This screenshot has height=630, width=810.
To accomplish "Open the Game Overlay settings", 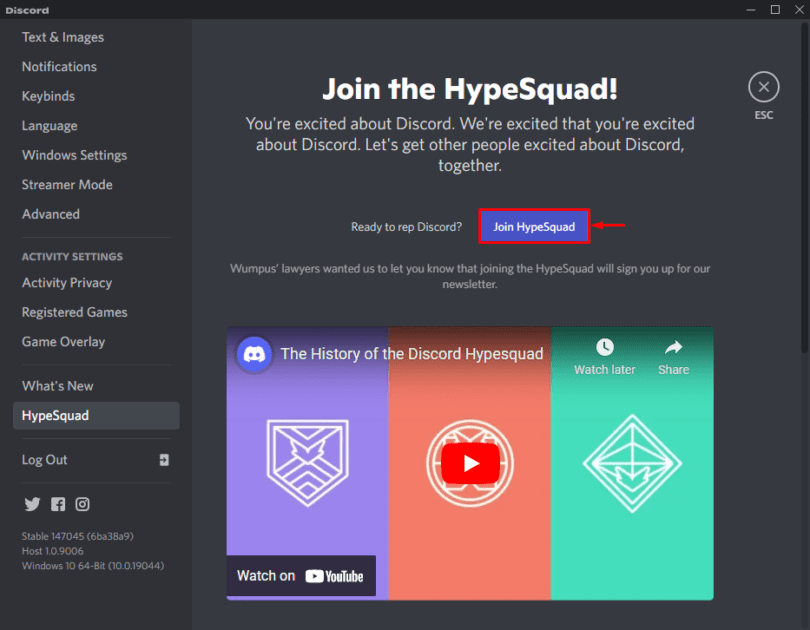I will coord(66,341).
